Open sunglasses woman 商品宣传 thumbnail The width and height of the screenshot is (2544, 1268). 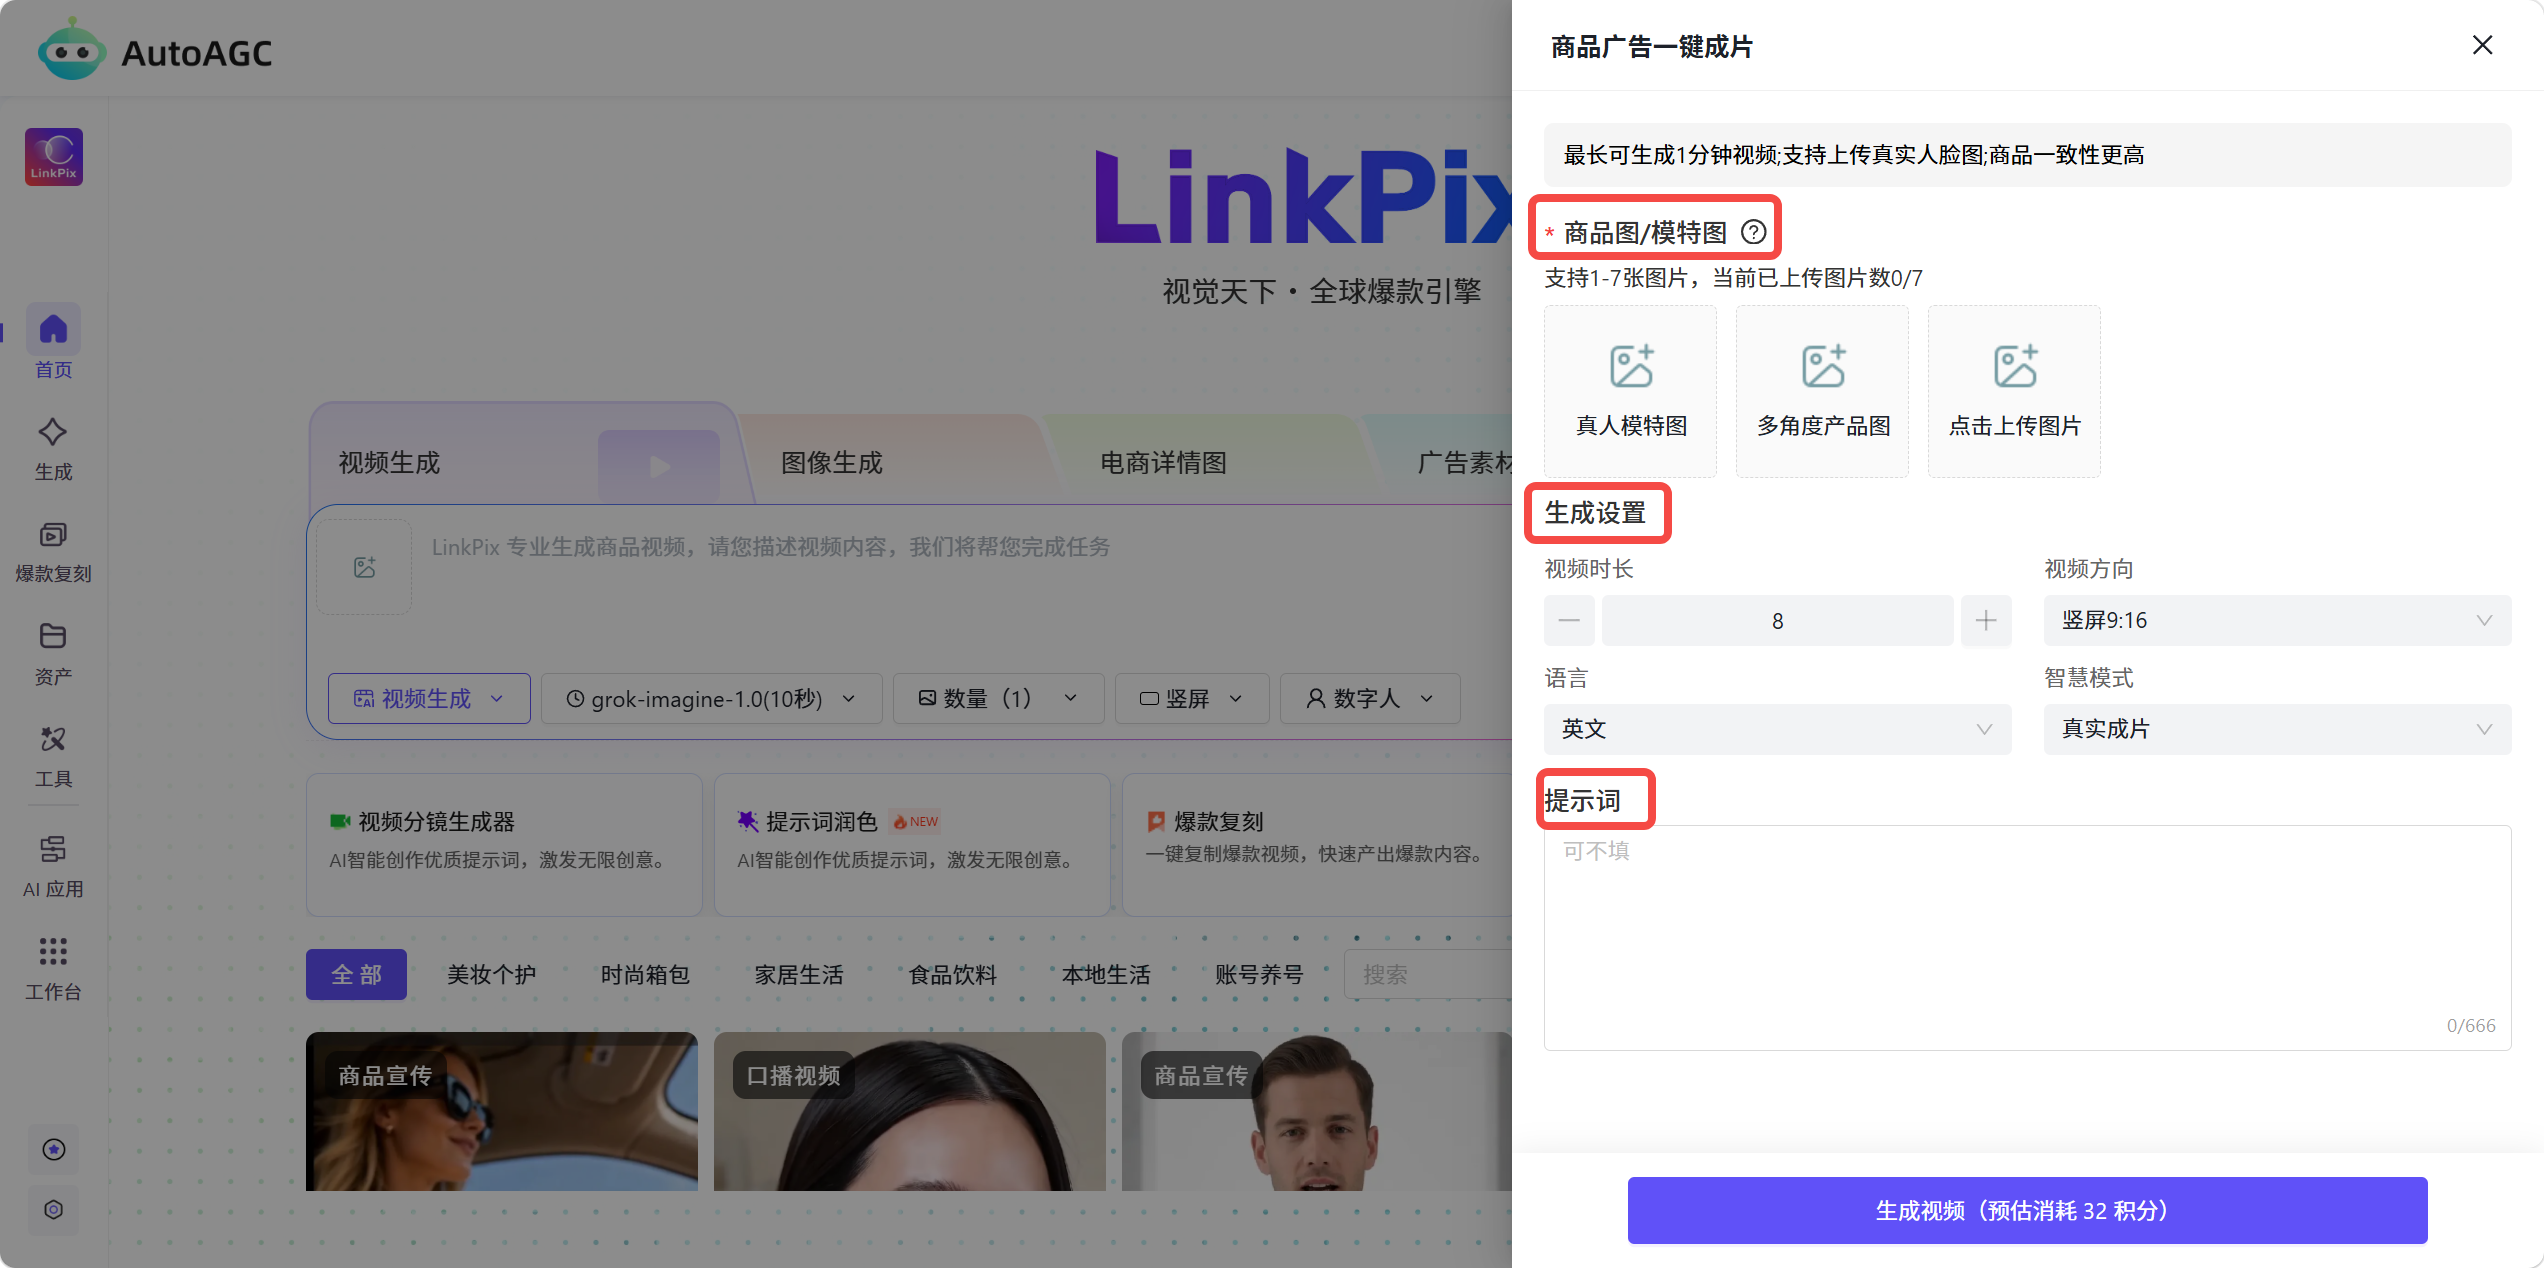(x=502, y=1111)
